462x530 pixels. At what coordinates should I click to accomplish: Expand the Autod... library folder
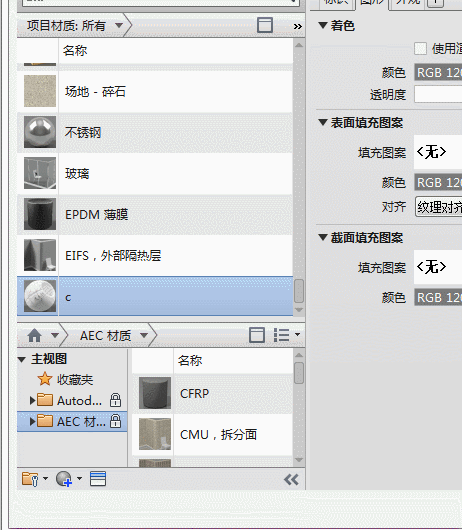(x=32, y=401)
